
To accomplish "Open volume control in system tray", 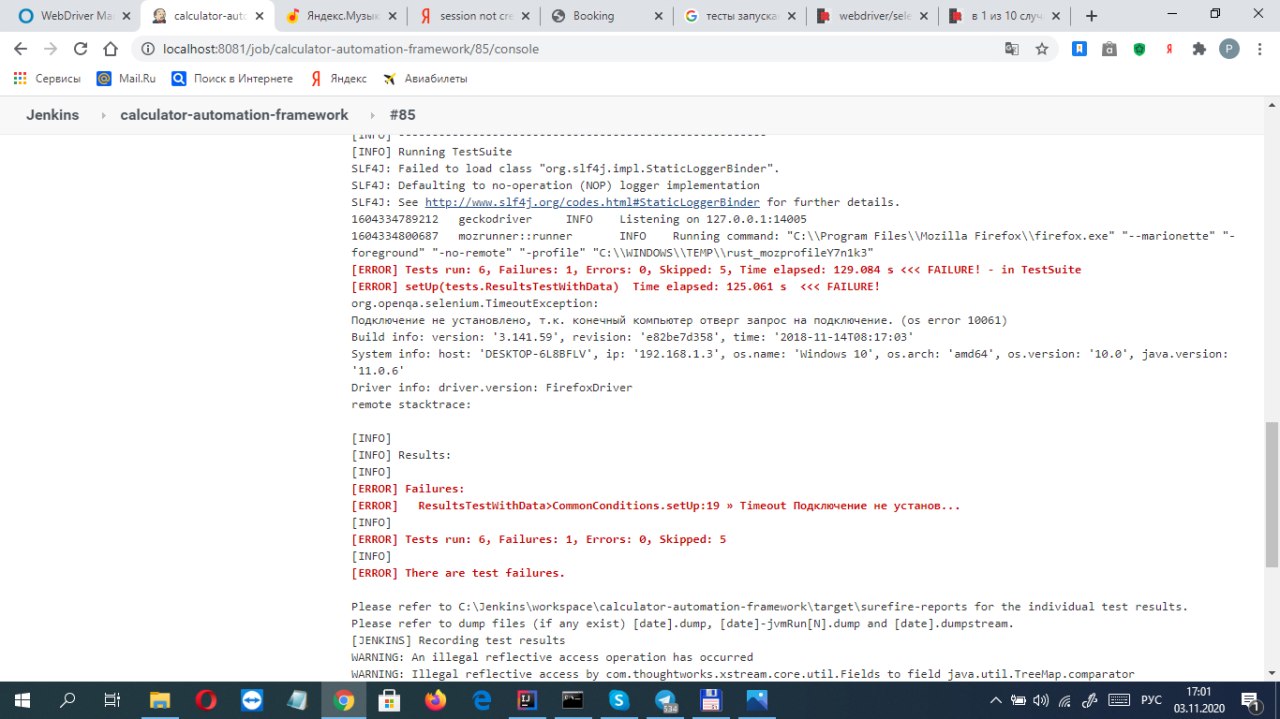I will [x=1040, y=700].
